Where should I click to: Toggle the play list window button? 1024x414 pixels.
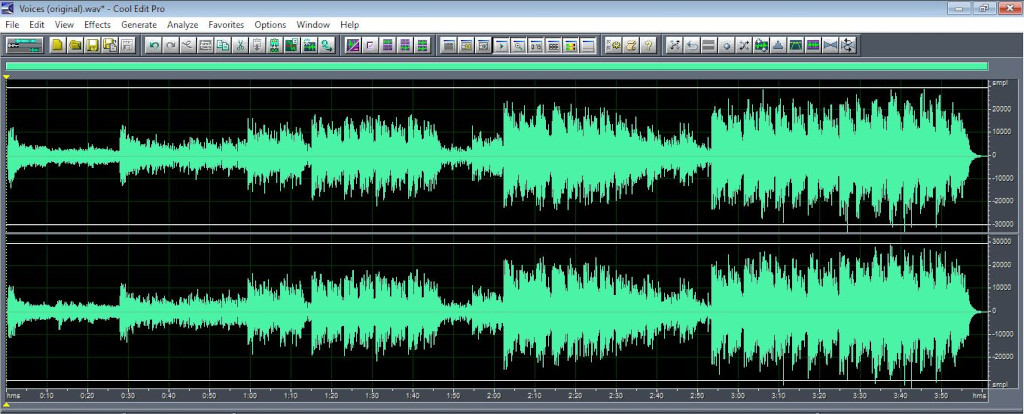click(483, 45)
